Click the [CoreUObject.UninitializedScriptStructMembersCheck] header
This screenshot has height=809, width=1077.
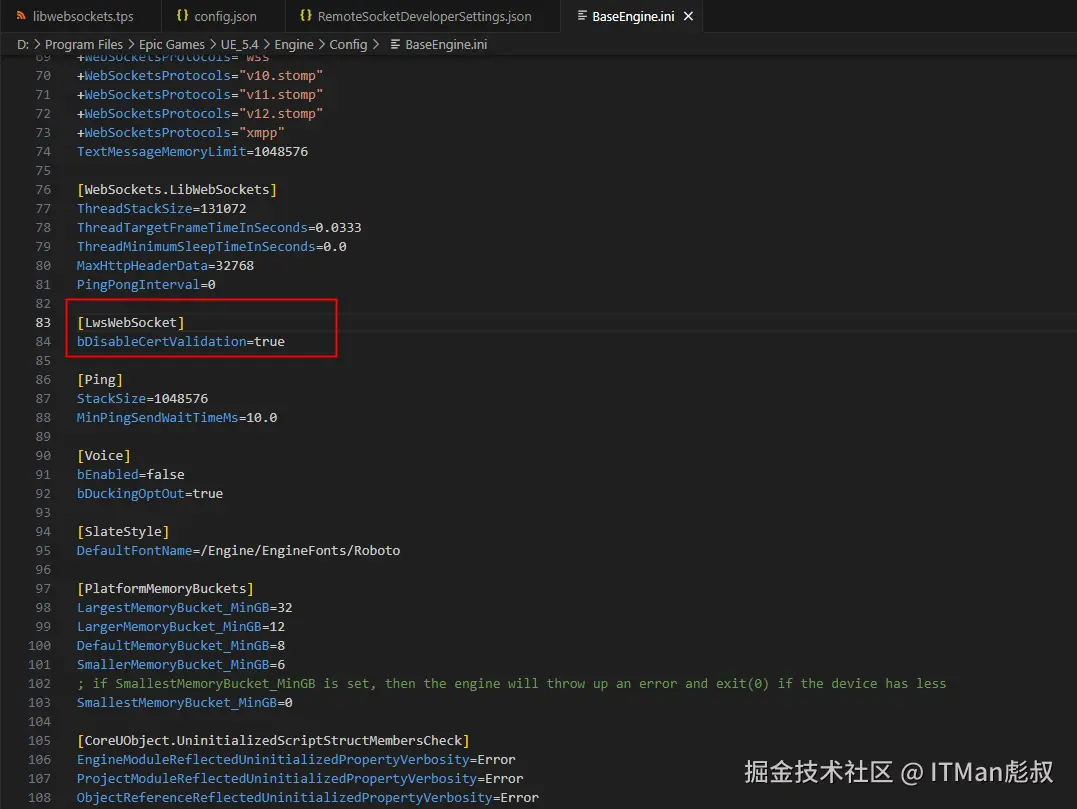pyautogui.click(x=273, y=740)
